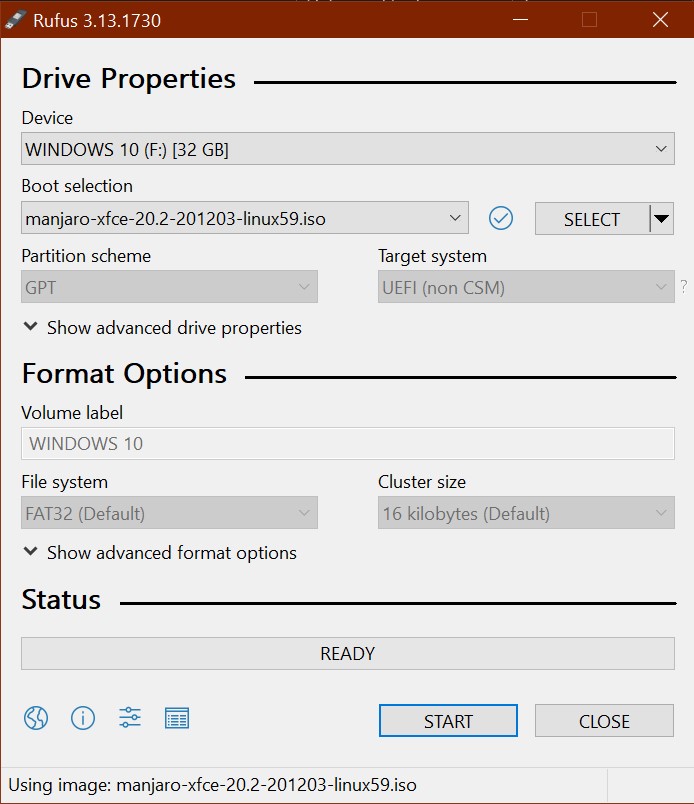The width and height of the screenshot is (694, 804).
Task: Click the 'Device' label
Action: click(47, 118)
